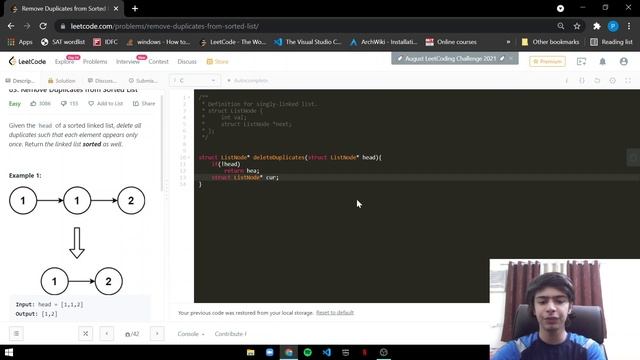
Task: Toggle fold arrow at deleteDuplicates line
Action: click(189, 158)
